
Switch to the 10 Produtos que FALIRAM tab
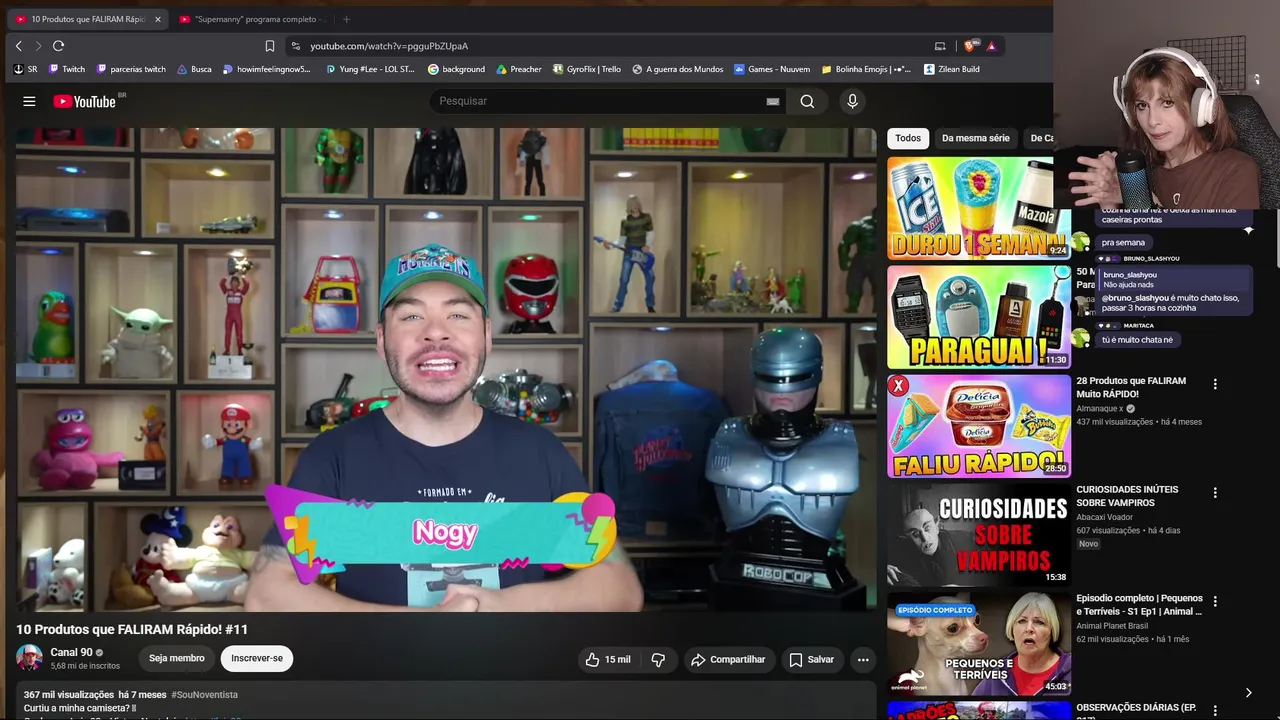point(88,19)
